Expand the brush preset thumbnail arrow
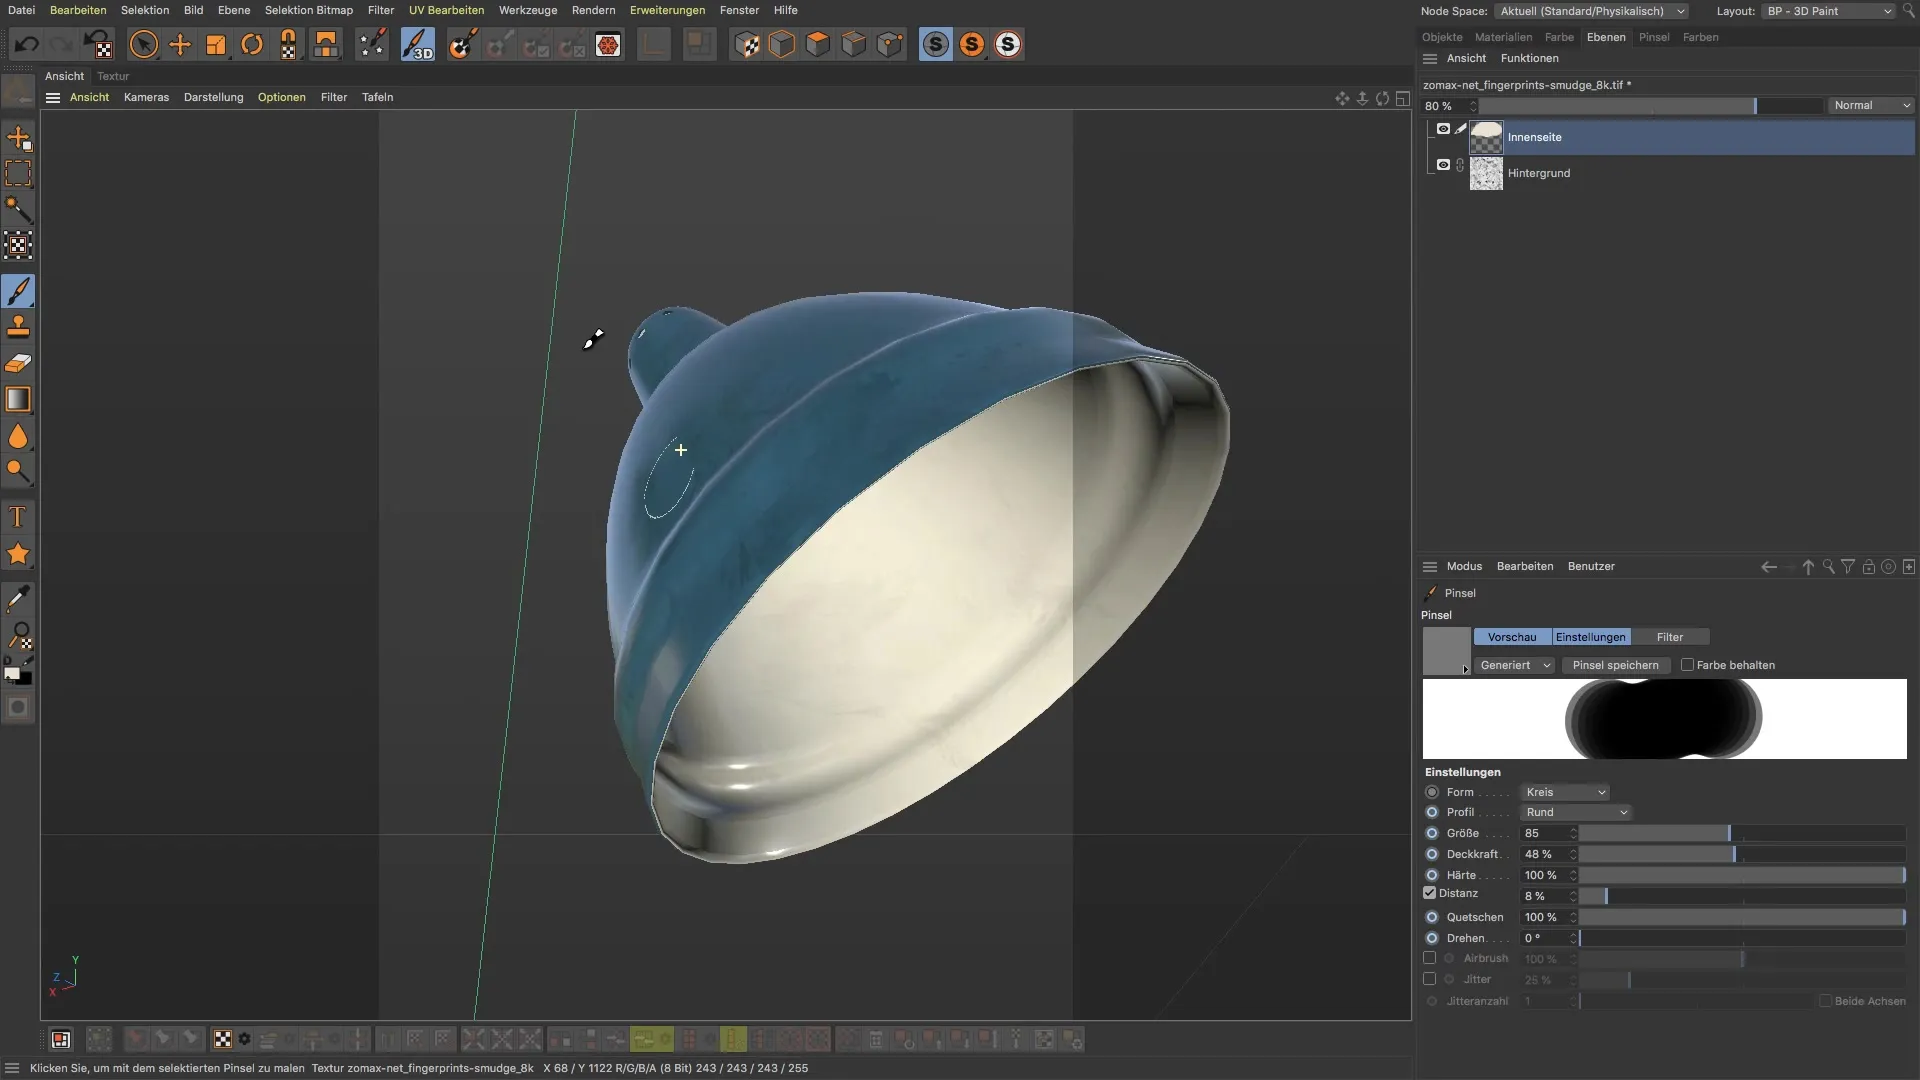Viewport: 1920px width, 1080px height. coord(1466,670)
